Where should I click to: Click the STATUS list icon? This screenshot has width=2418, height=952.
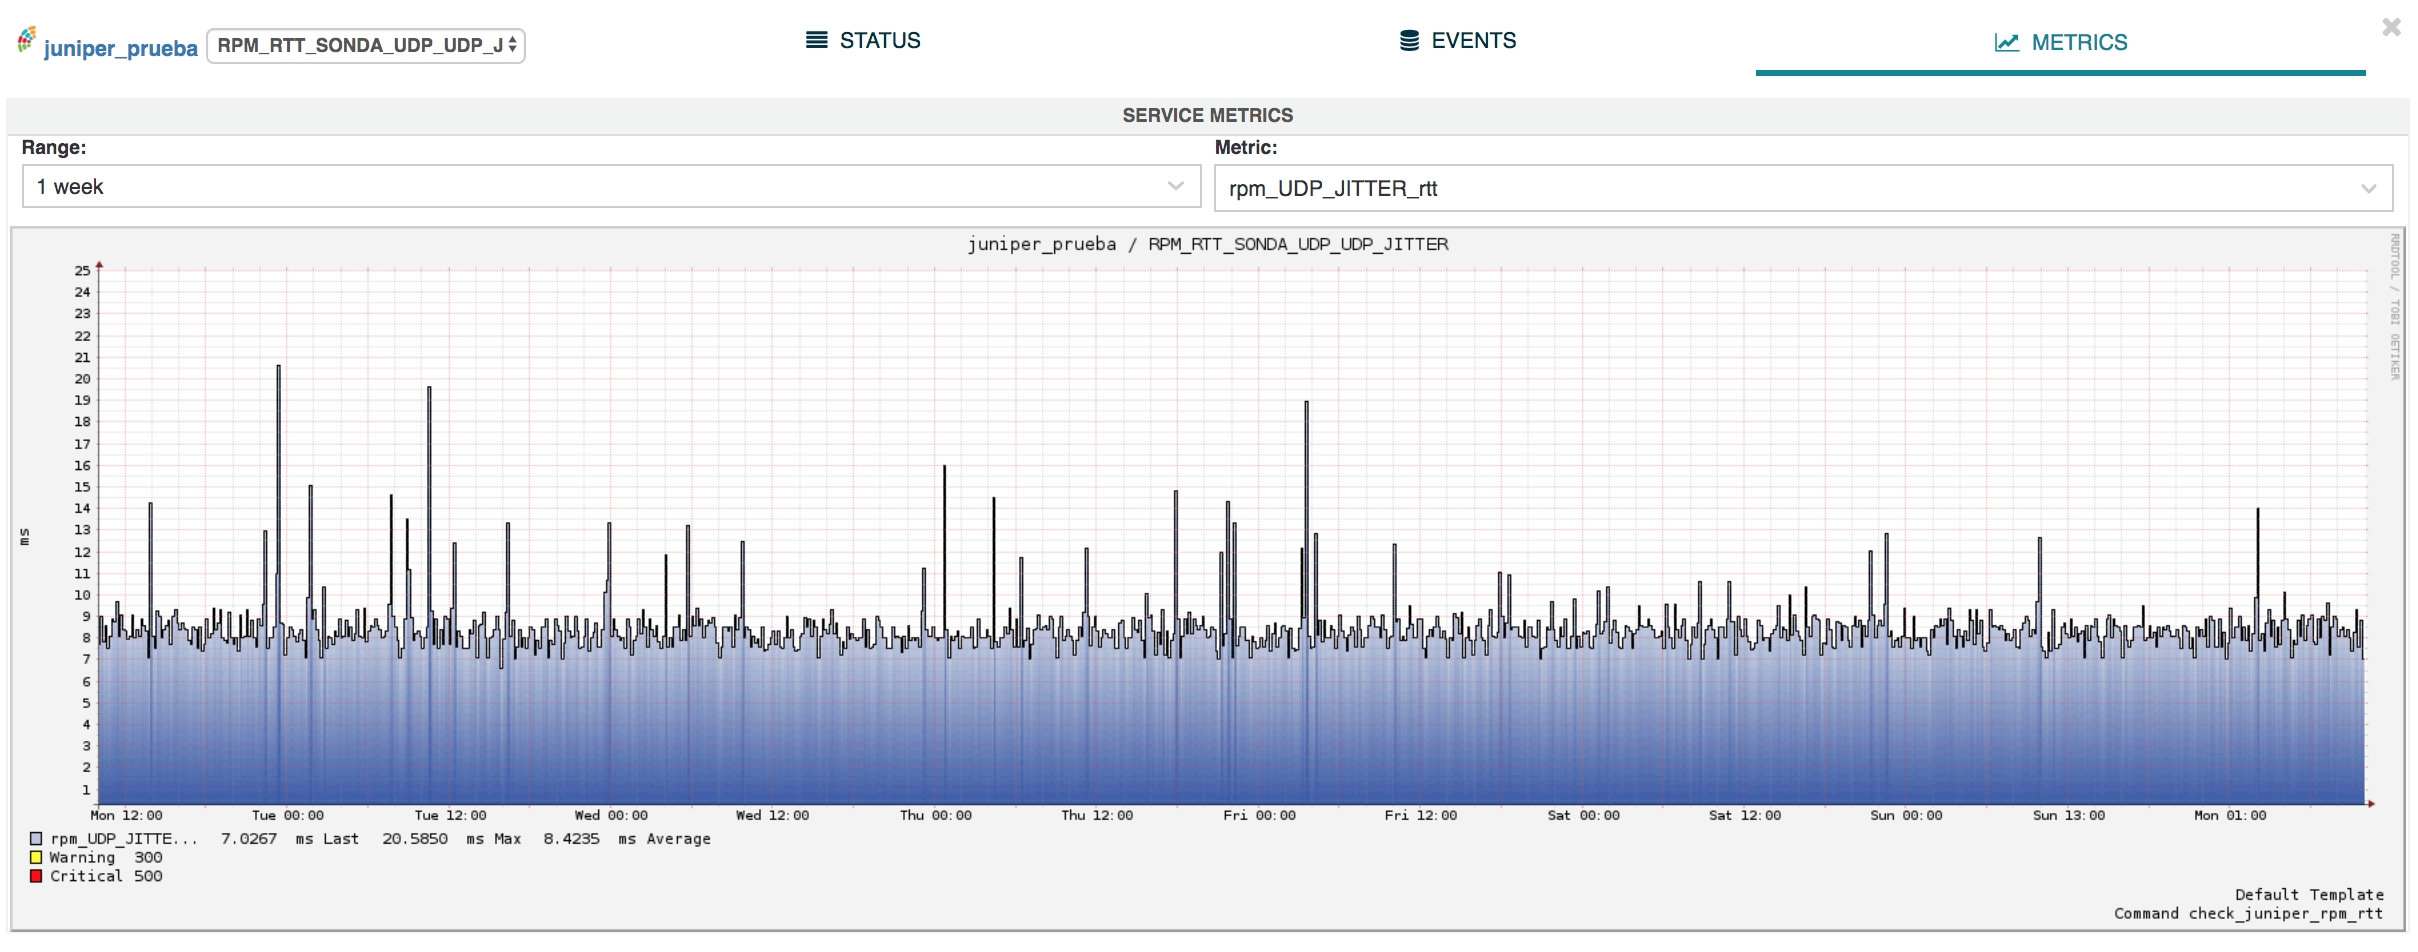point(817,40)
